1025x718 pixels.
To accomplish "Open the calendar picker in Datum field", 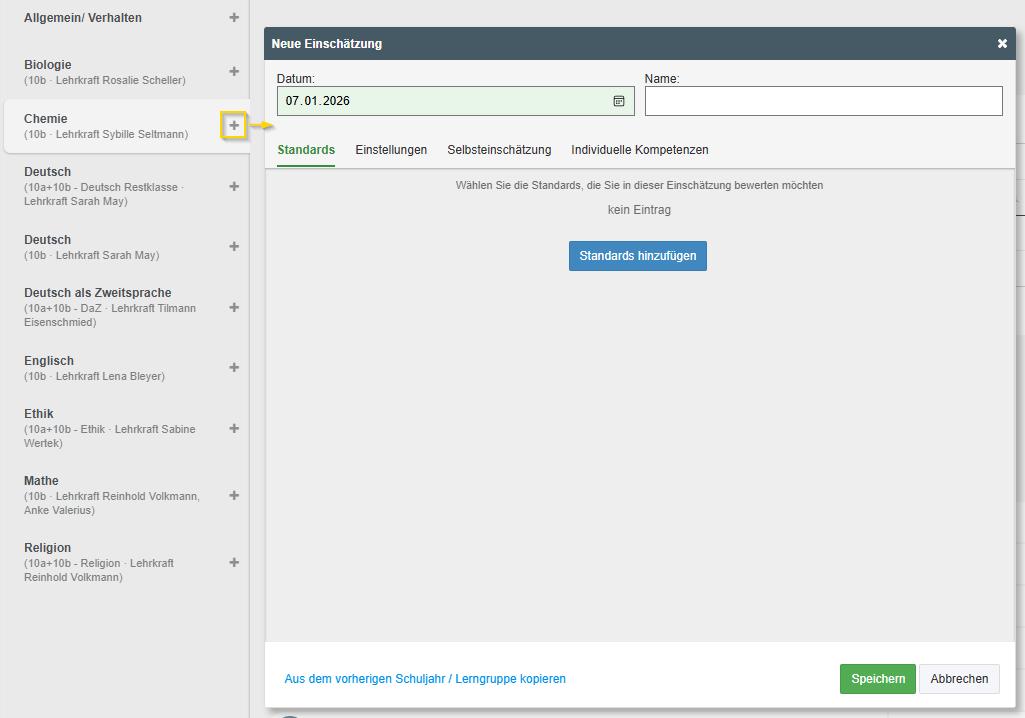I will 619,101.
